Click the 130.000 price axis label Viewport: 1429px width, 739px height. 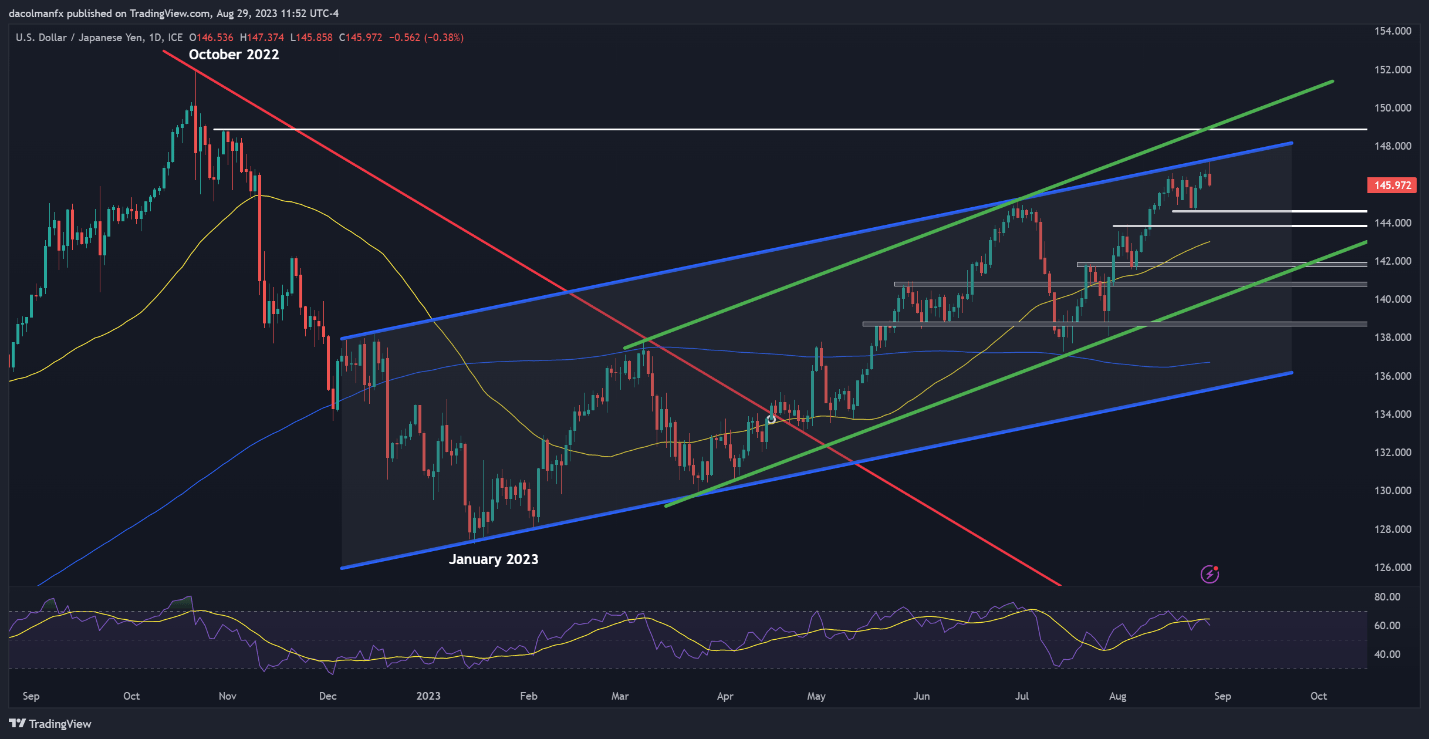pos(1392,491)
